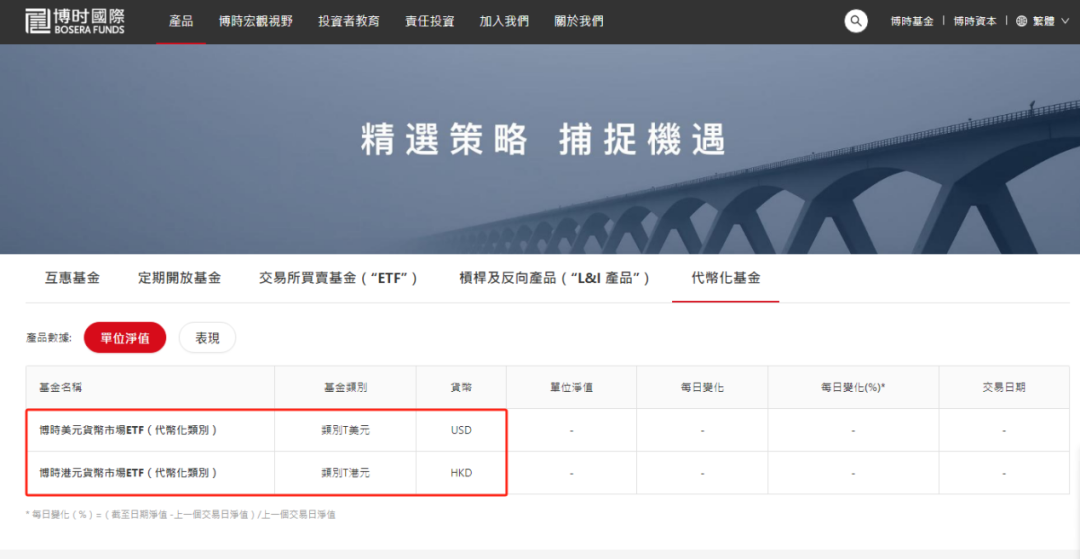This screenshot has width=1080, height=559.
Task: Follow the 博時資本 link
Action: (x=974, y=21)
